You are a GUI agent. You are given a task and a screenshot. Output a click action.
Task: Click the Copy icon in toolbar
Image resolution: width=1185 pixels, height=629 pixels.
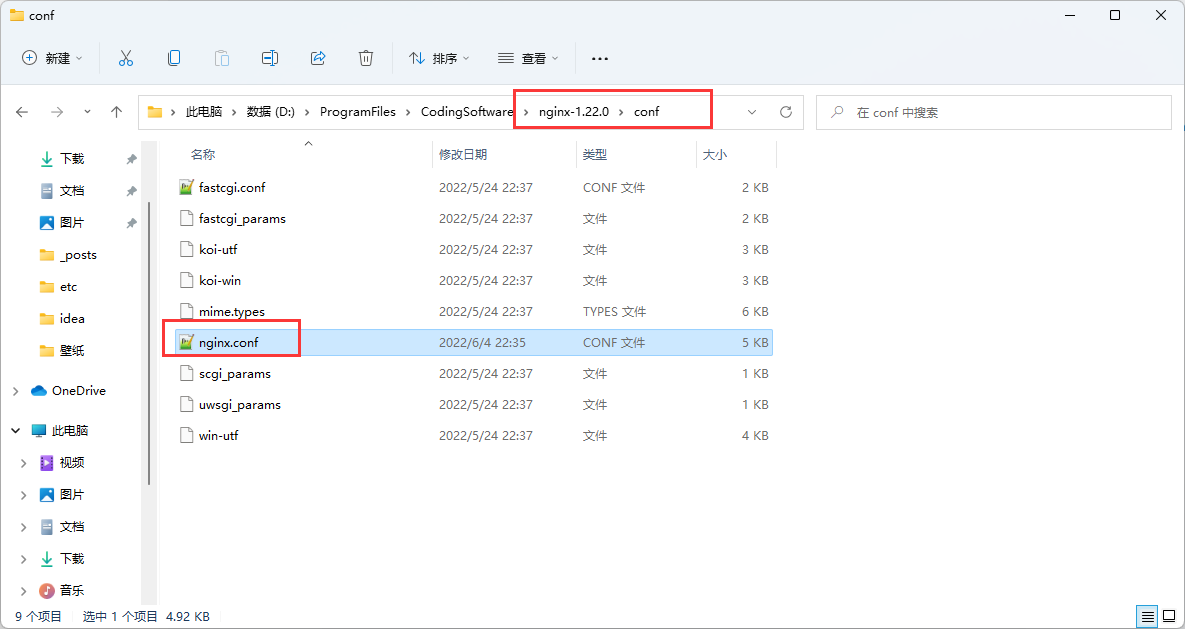174,59
